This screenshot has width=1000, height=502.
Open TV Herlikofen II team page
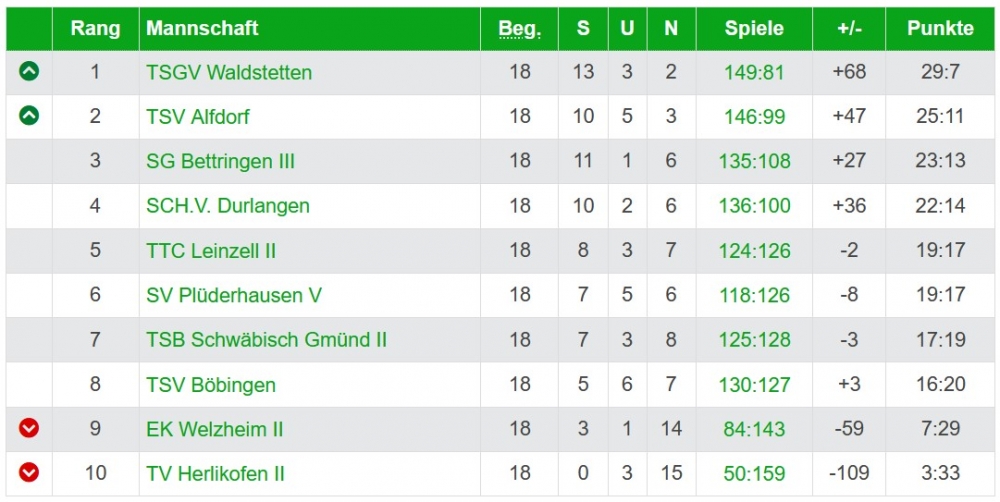(216, 474)
